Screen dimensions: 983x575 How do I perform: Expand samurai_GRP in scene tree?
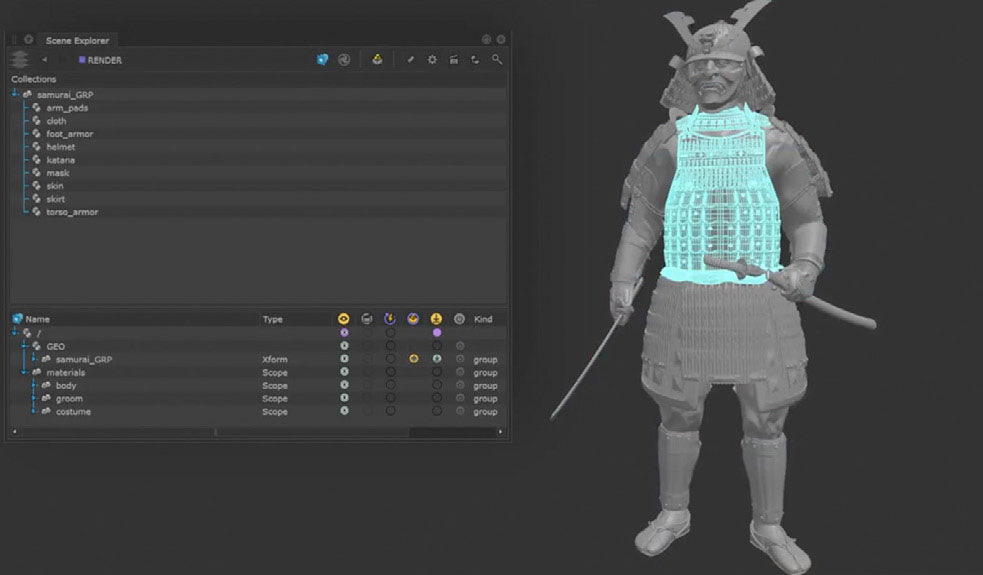[34, 359]
